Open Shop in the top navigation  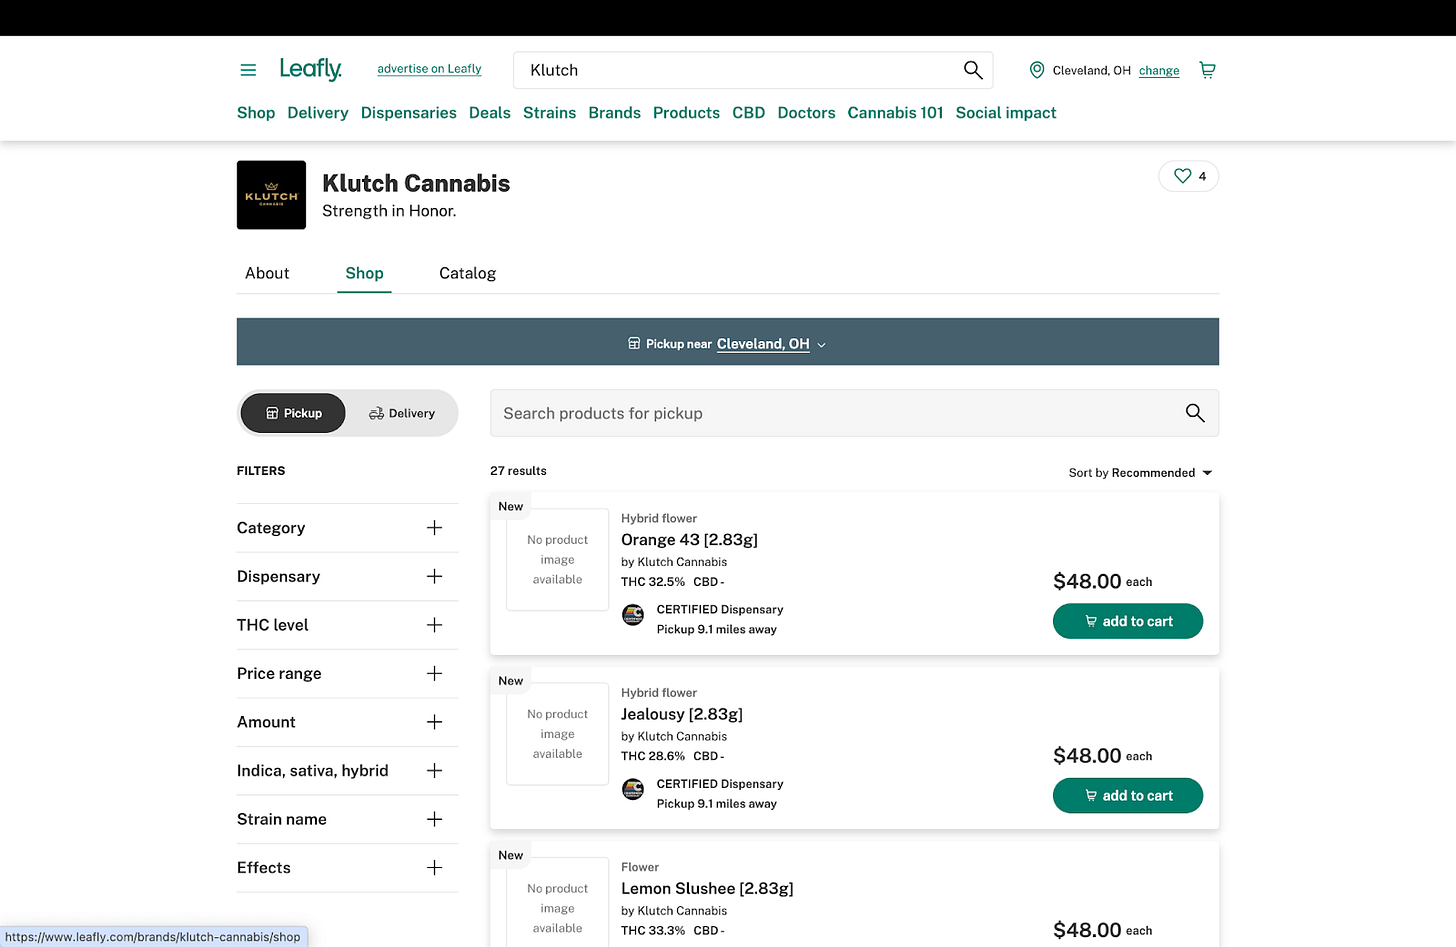[256, 113]
